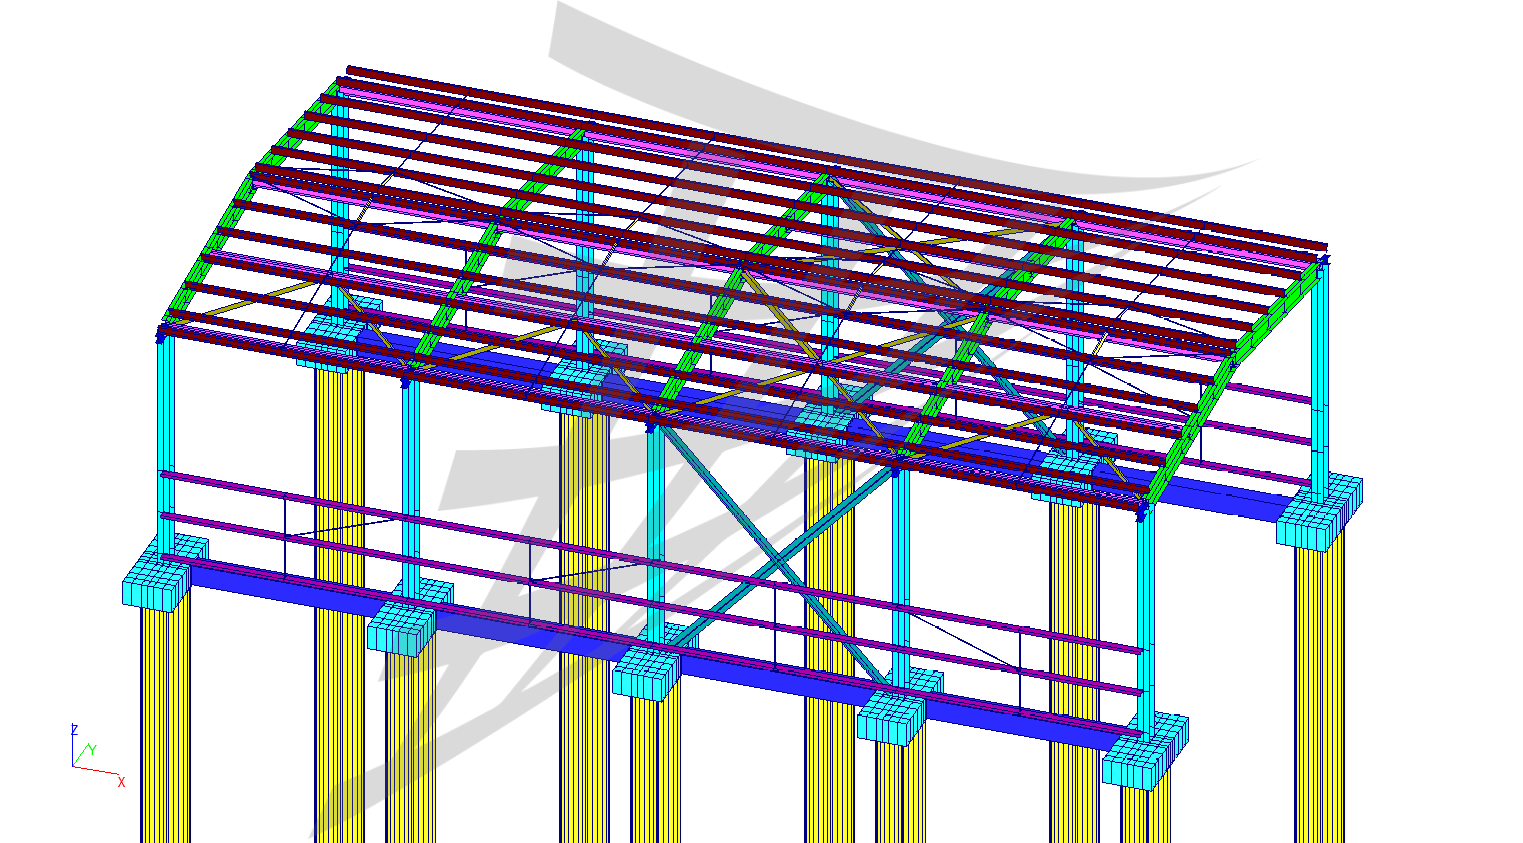Select the front-left corner cyan pile cap

(x=155, y=588)
